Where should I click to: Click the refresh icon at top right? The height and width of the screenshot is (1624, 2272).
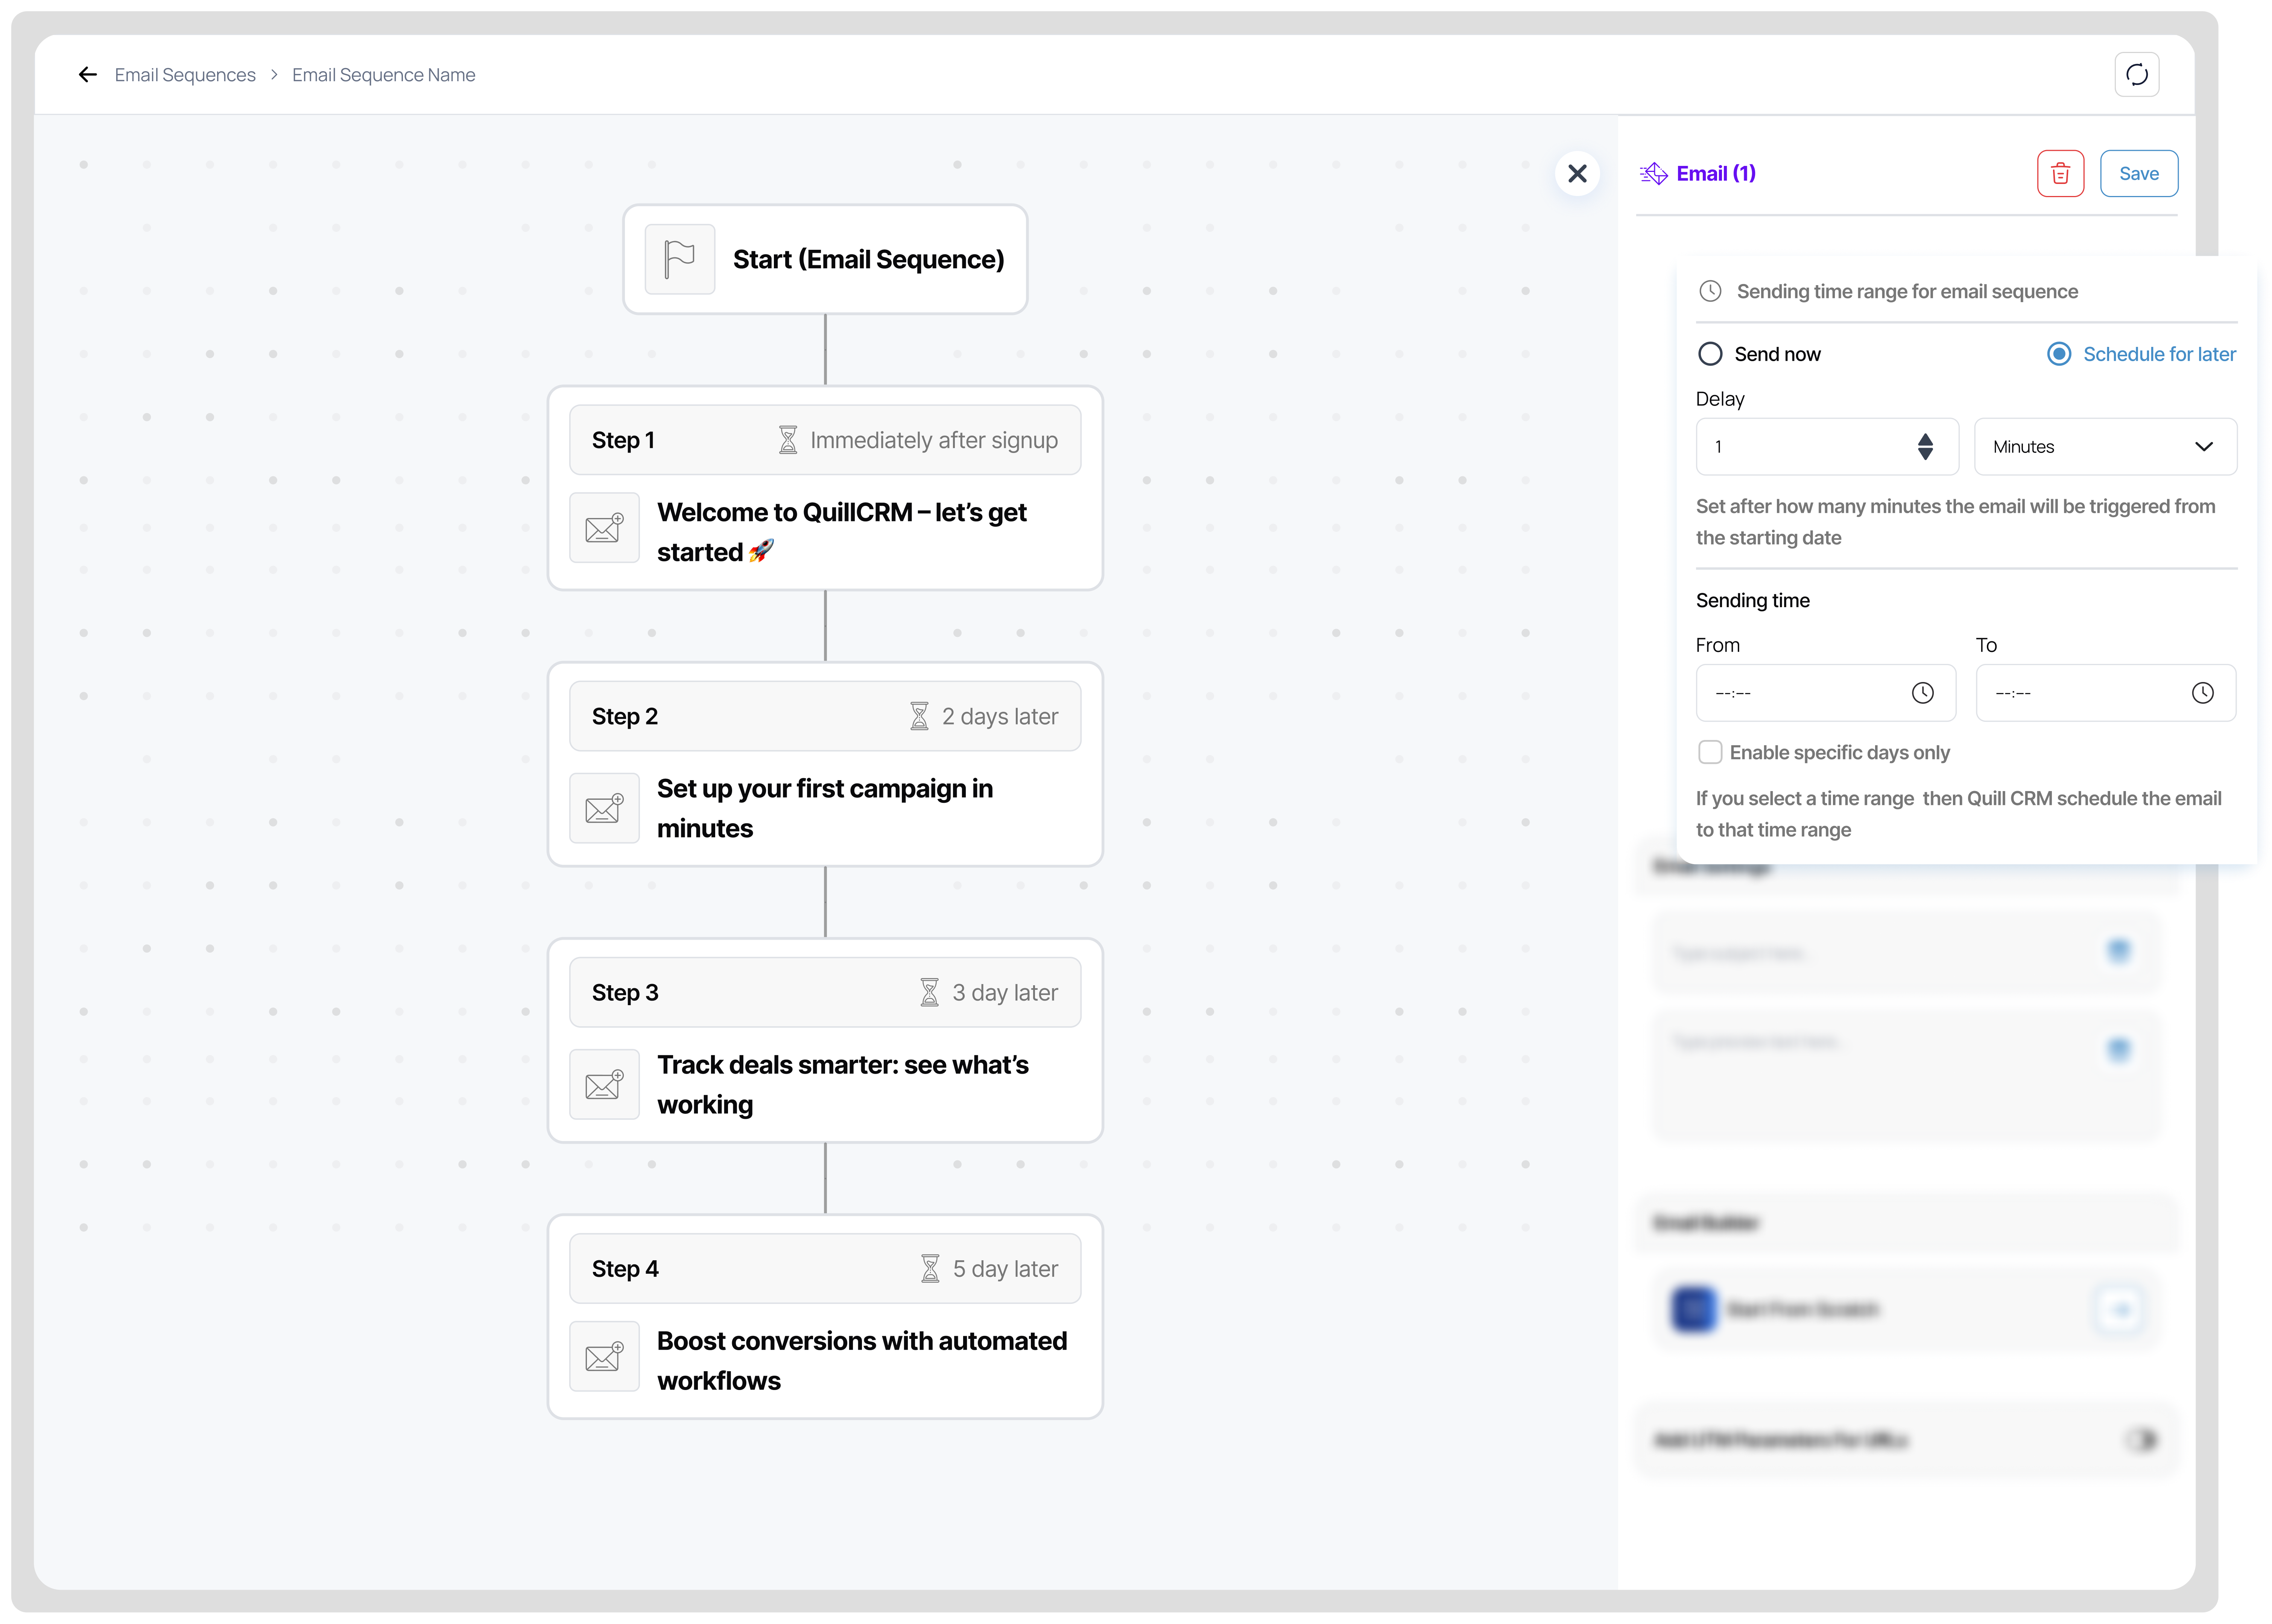click(x=2137, y=74)
